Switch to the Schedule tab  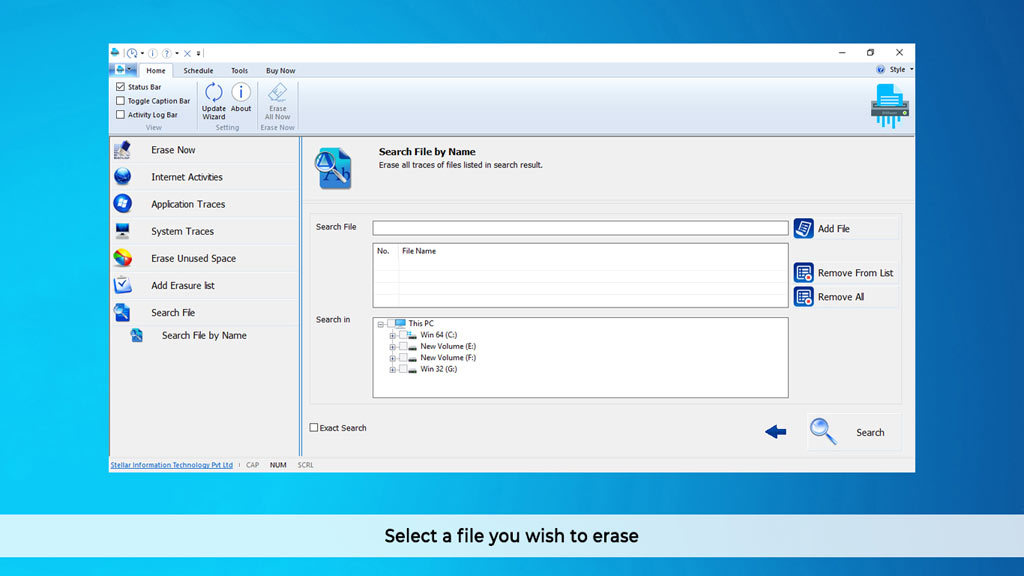point(198,71)
